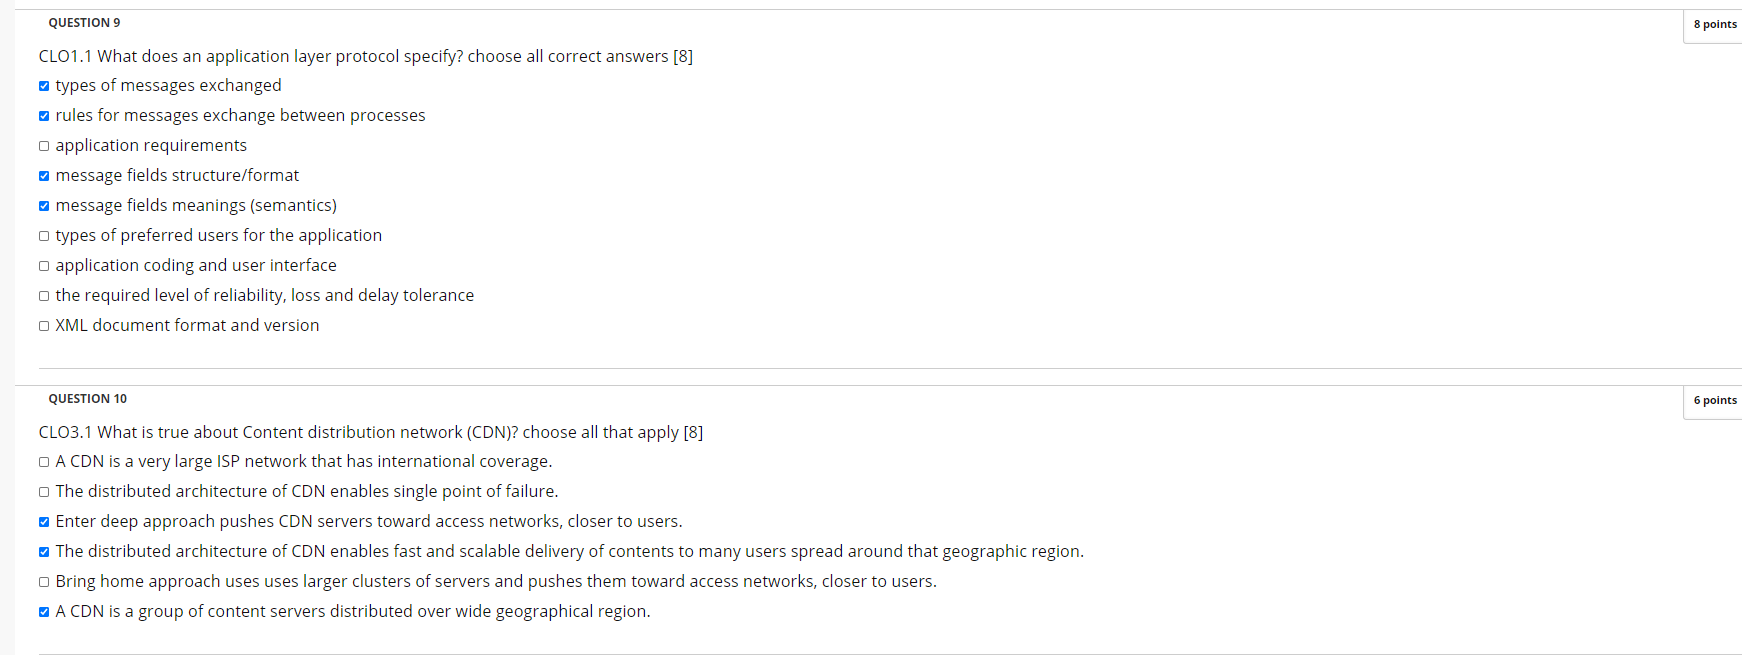
Task: Check the "application requirements" option
Action: coord(44,146)
